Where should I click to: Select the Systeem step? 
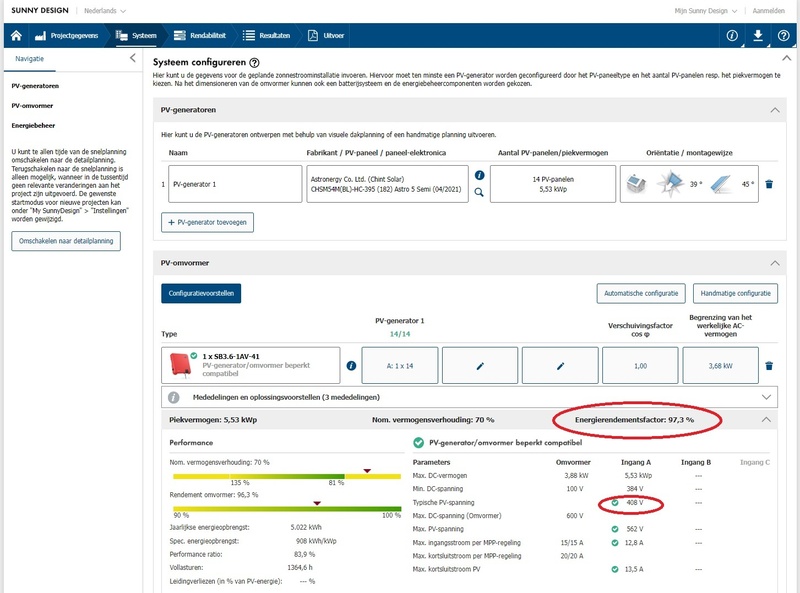[136, 35]
